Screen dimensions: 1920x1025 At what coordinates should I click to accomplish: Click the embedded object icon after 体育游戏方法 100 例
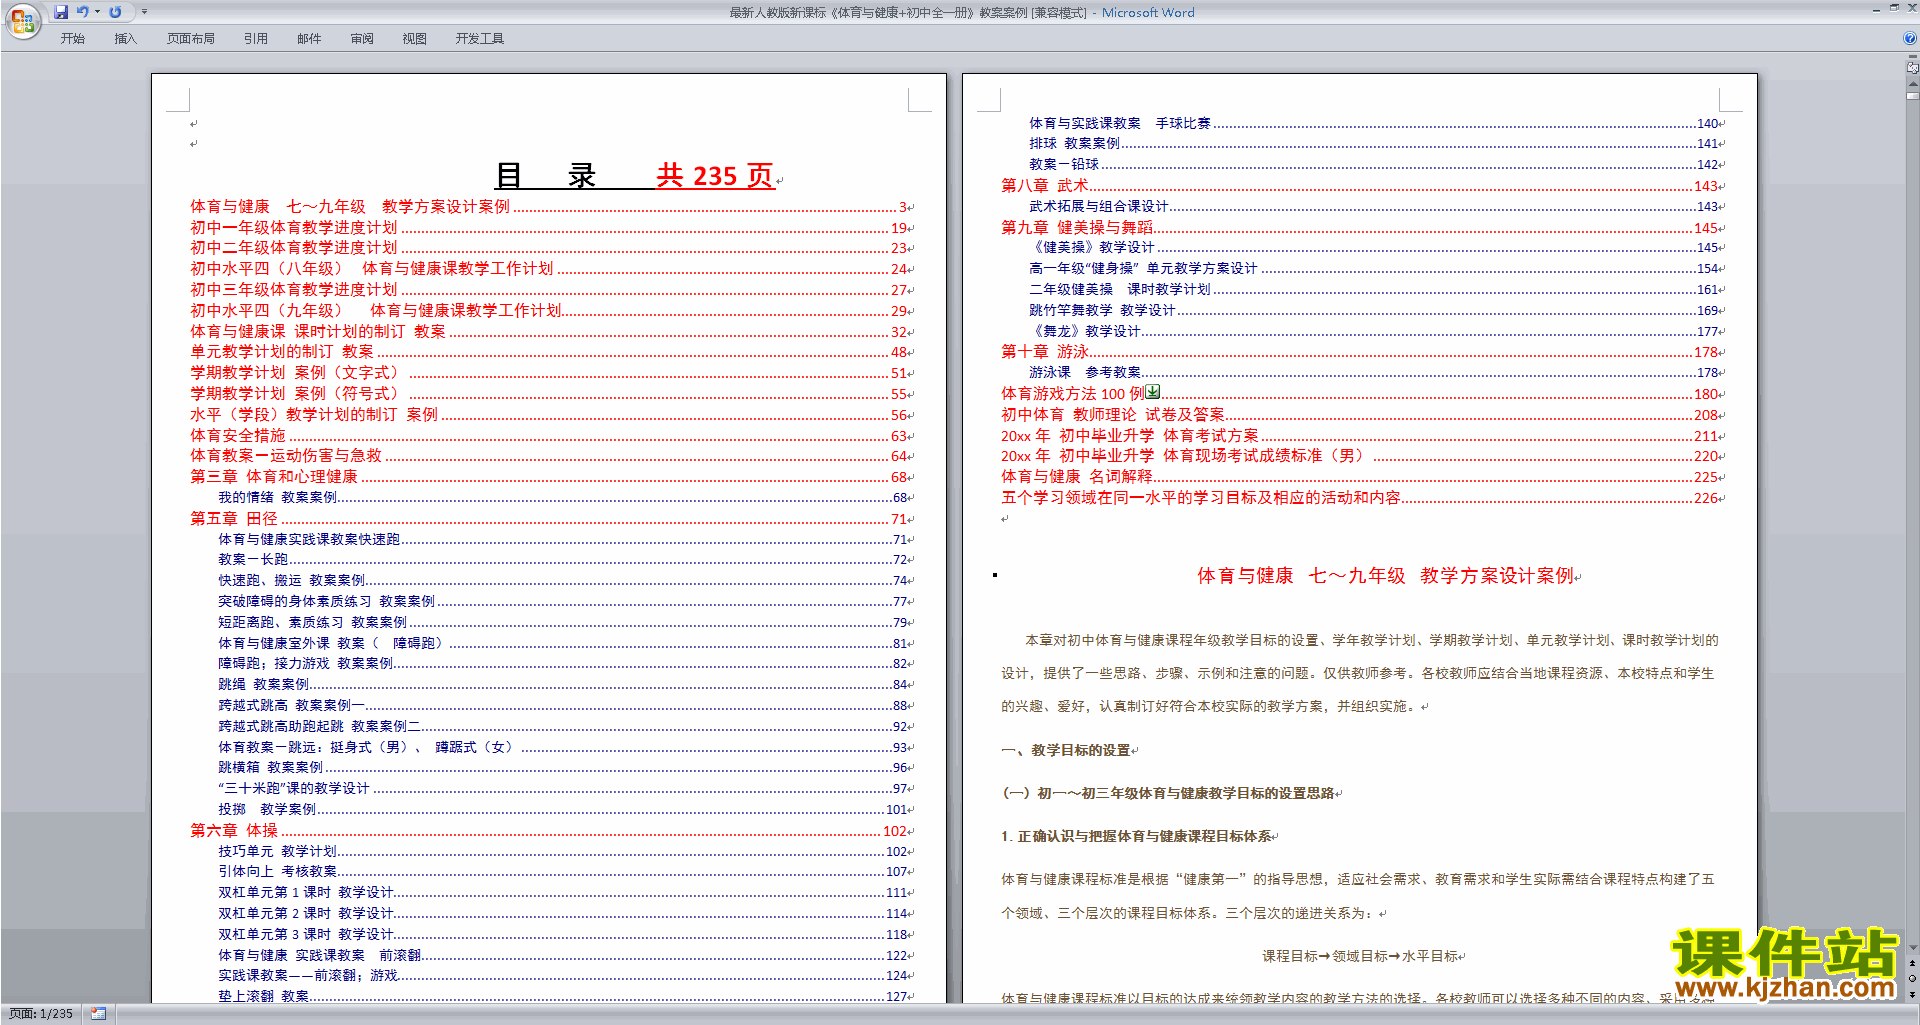pos(1153,392)
